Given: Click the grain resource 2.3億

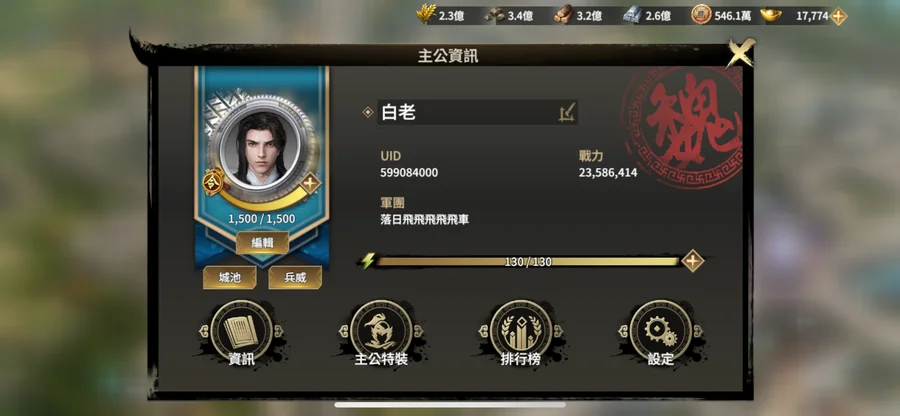Looking at the screenshot, I should [x=440, y=15].
